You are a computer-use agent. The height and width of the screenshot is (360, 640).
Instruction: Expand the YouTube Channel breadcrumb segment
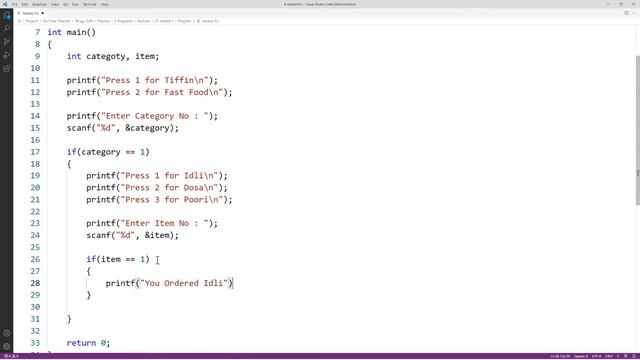click(56, 21)
